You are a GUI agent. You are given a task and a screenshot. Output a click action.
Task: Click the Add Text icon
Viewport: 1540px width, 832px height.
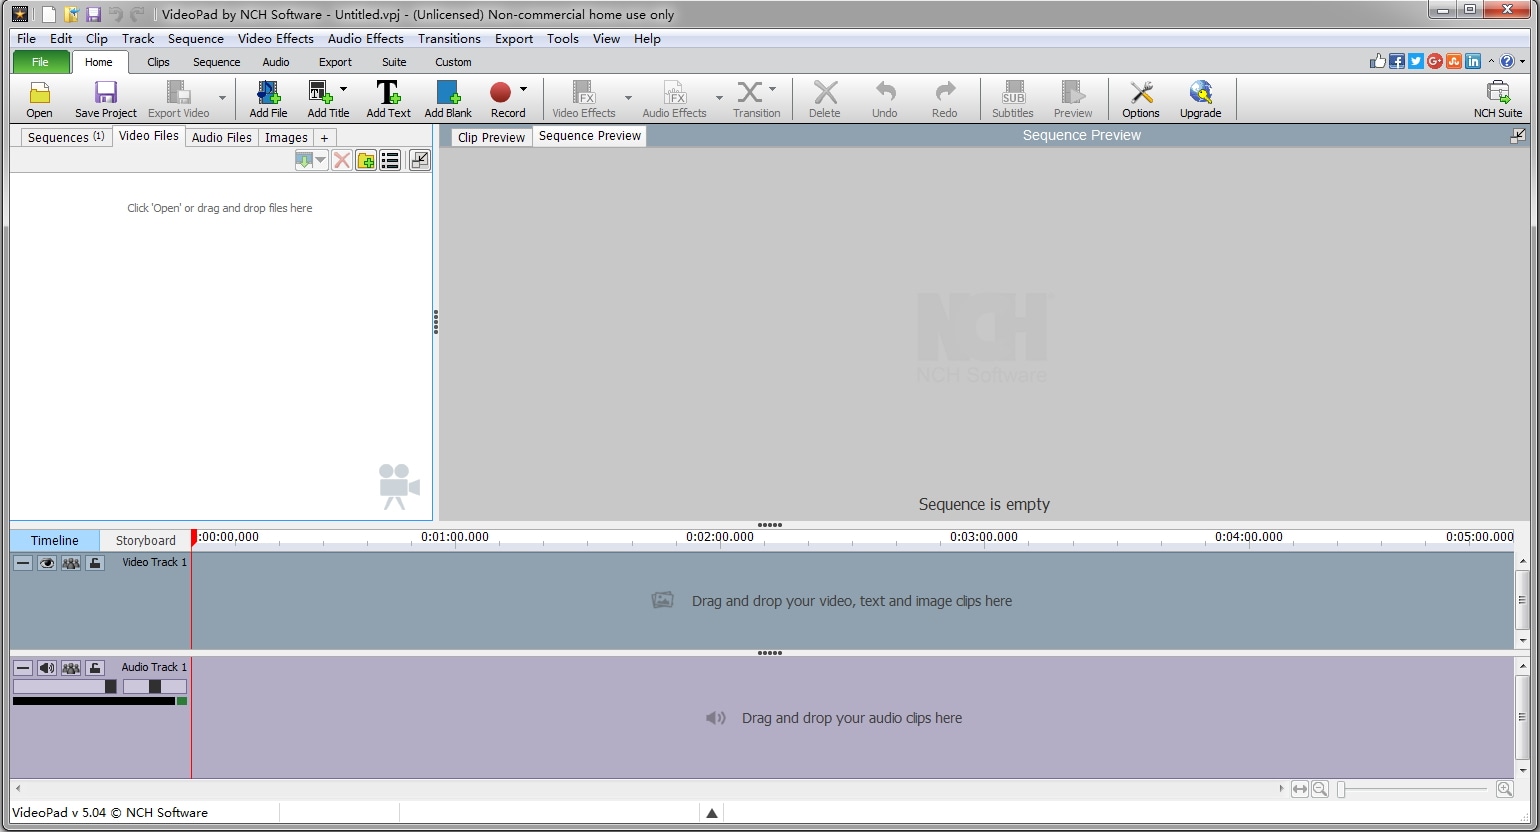click(388, 93)
